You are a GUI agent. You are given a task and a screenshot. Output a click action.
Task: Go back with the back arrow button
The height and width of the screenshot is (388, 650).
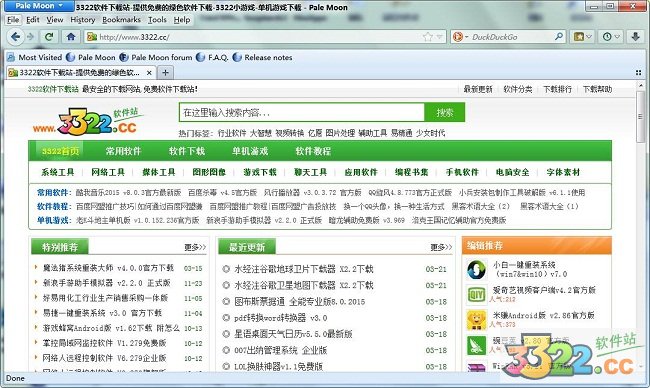click(x=15, y=37)
